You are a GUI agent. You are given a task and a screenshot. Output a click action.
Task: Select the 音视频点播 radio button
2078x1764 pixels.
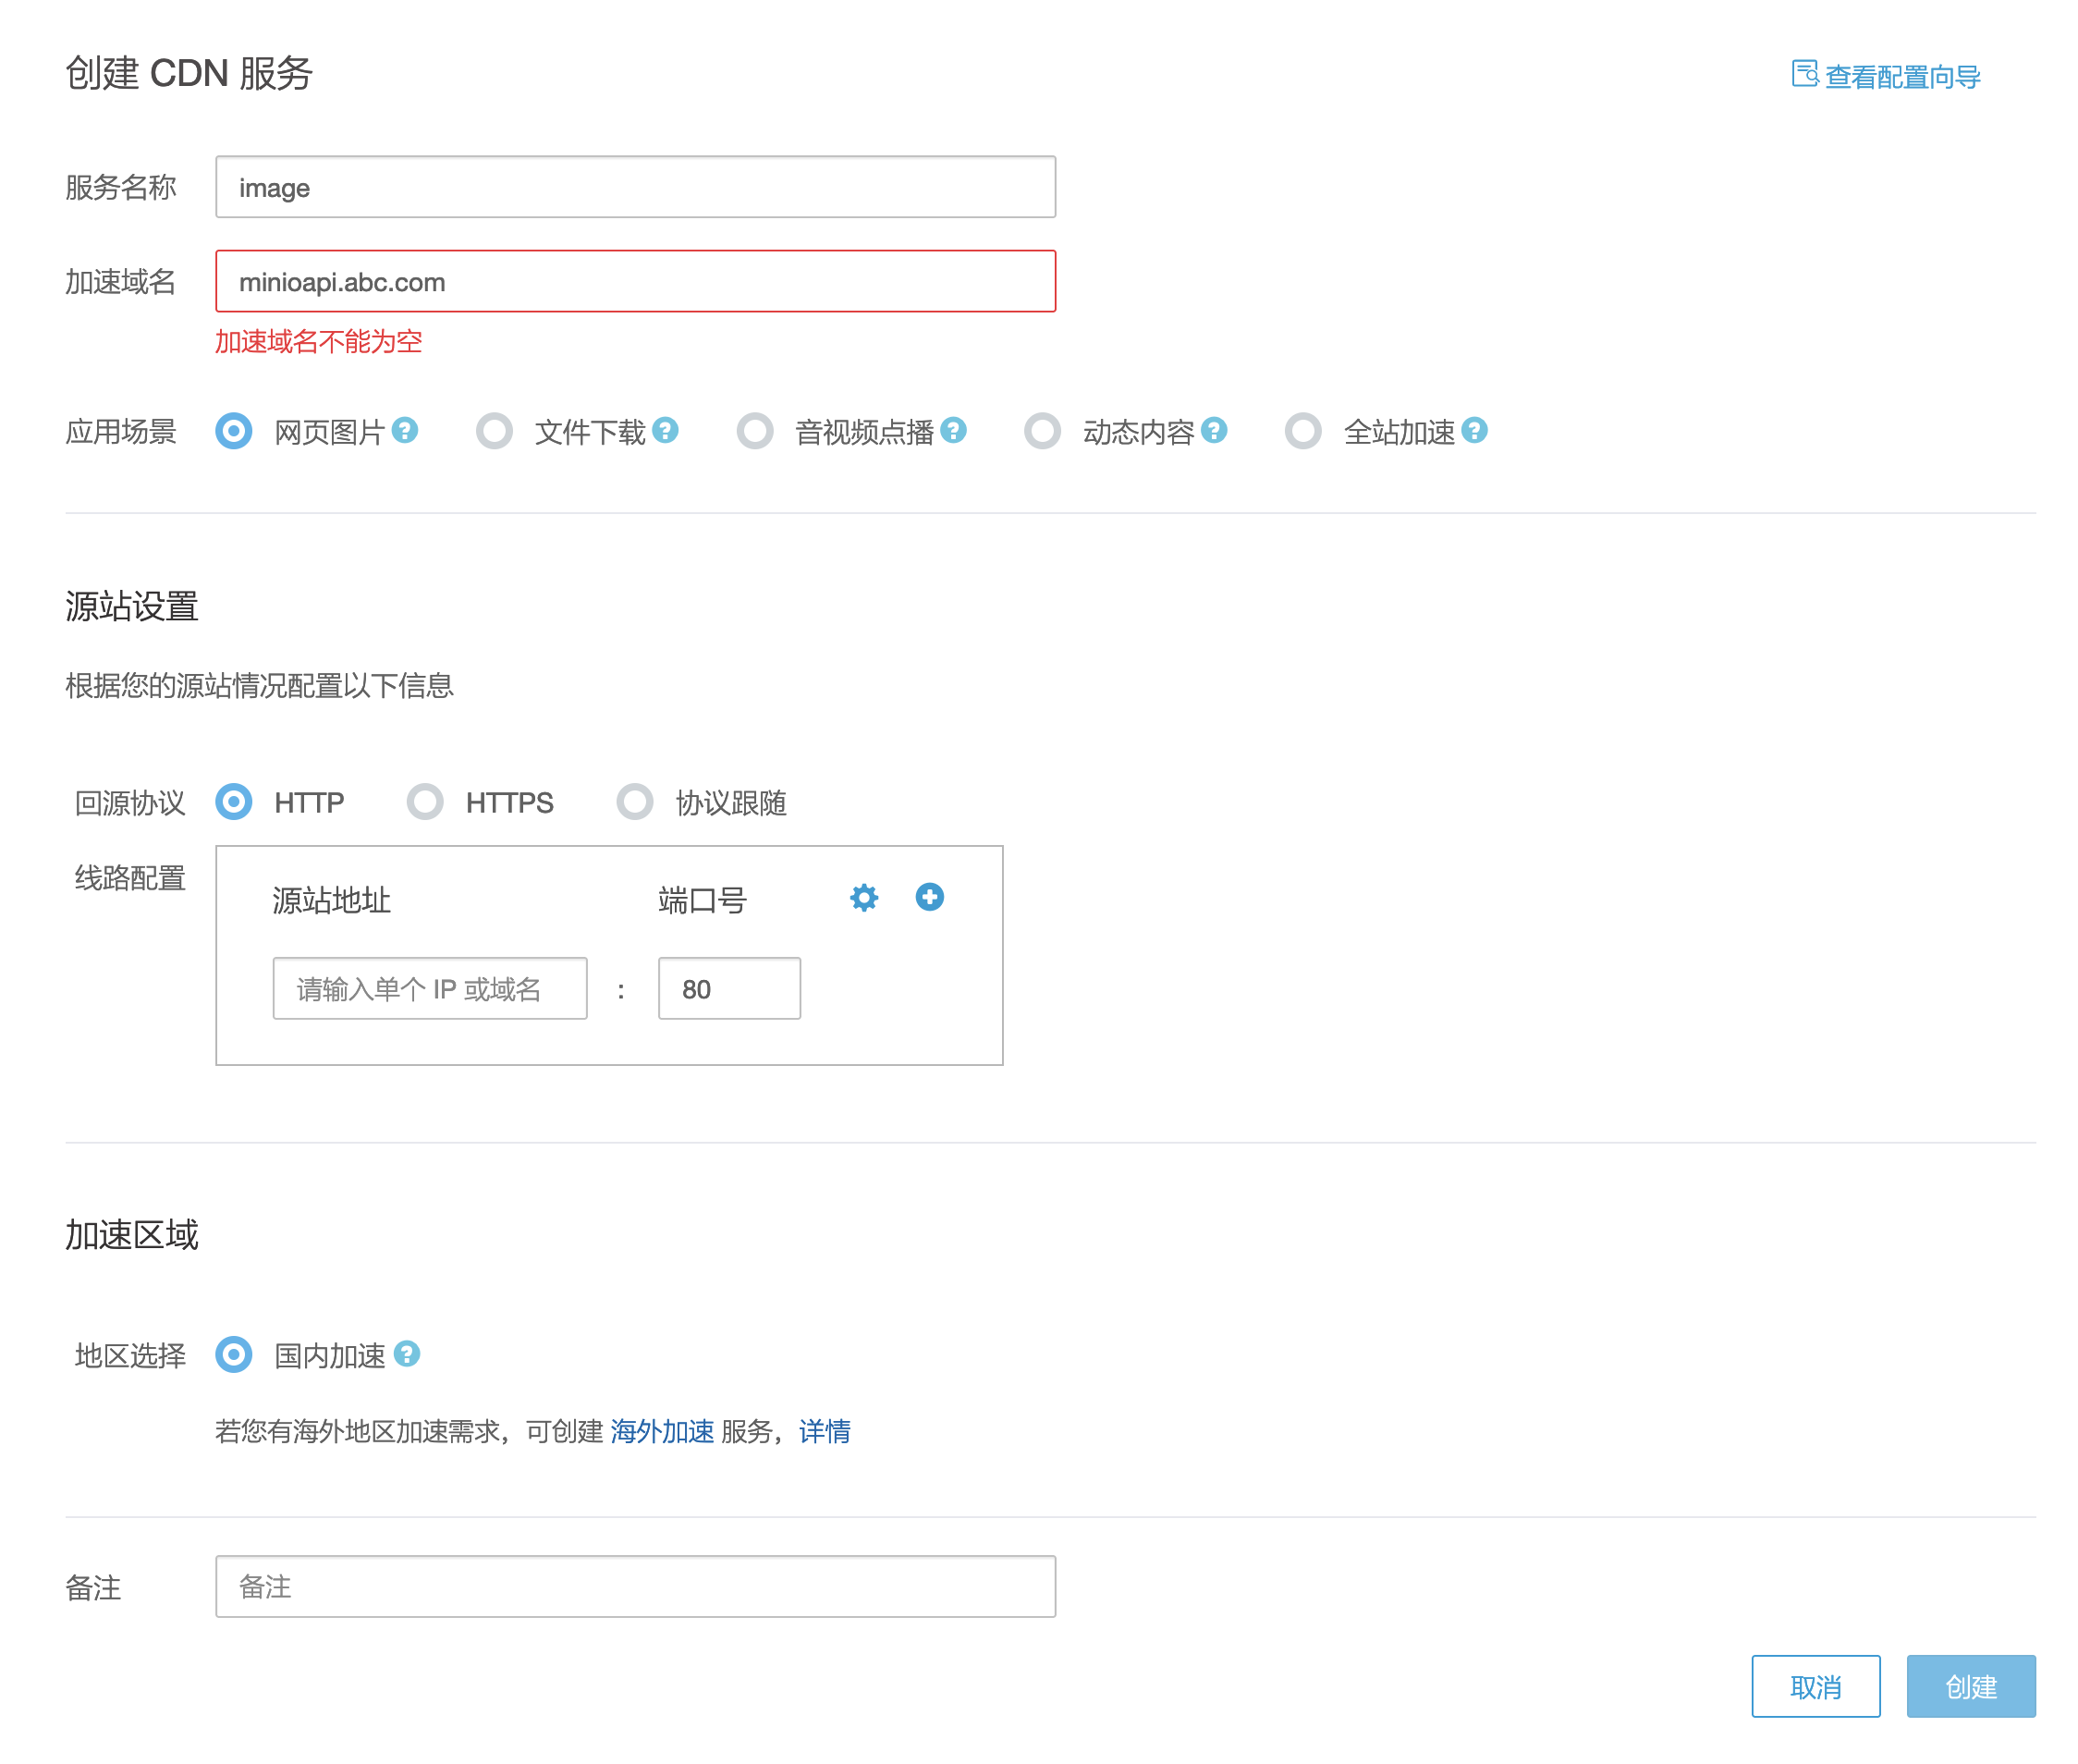tap(755, 431)
